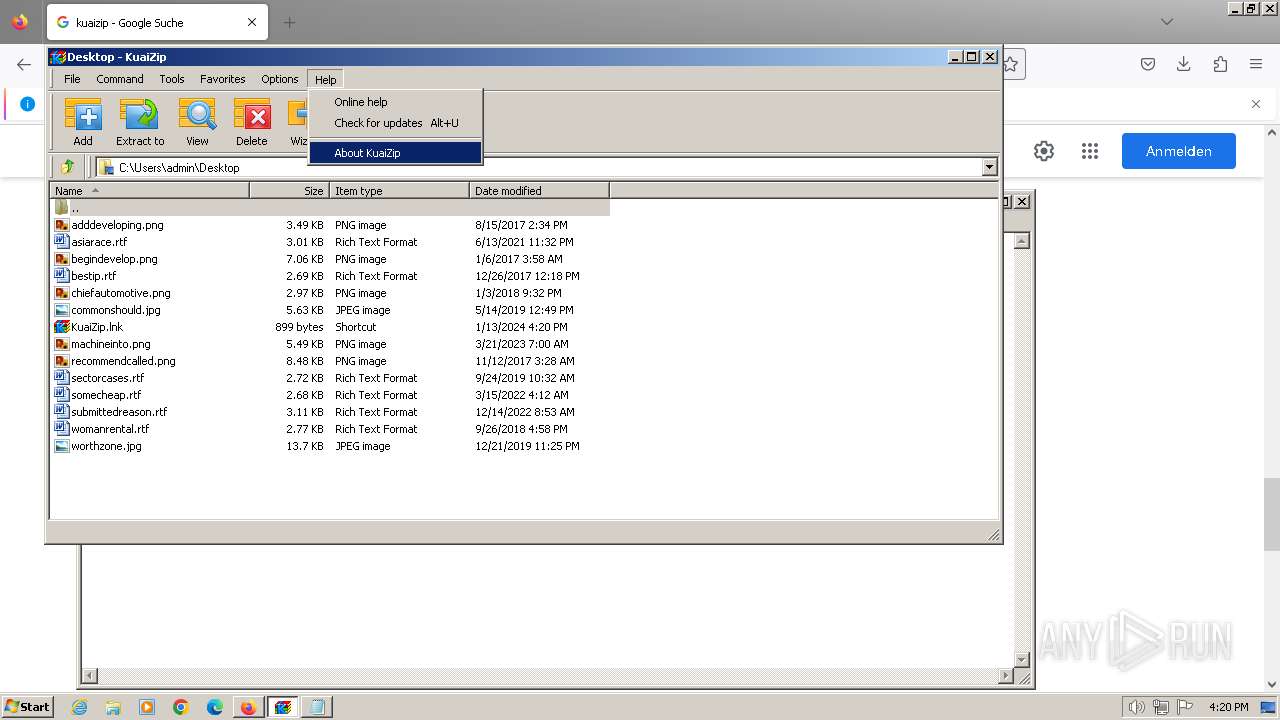Select the submittedreason.rtf file row
This screenshot has width=1280, height=720.
(330, 412)
